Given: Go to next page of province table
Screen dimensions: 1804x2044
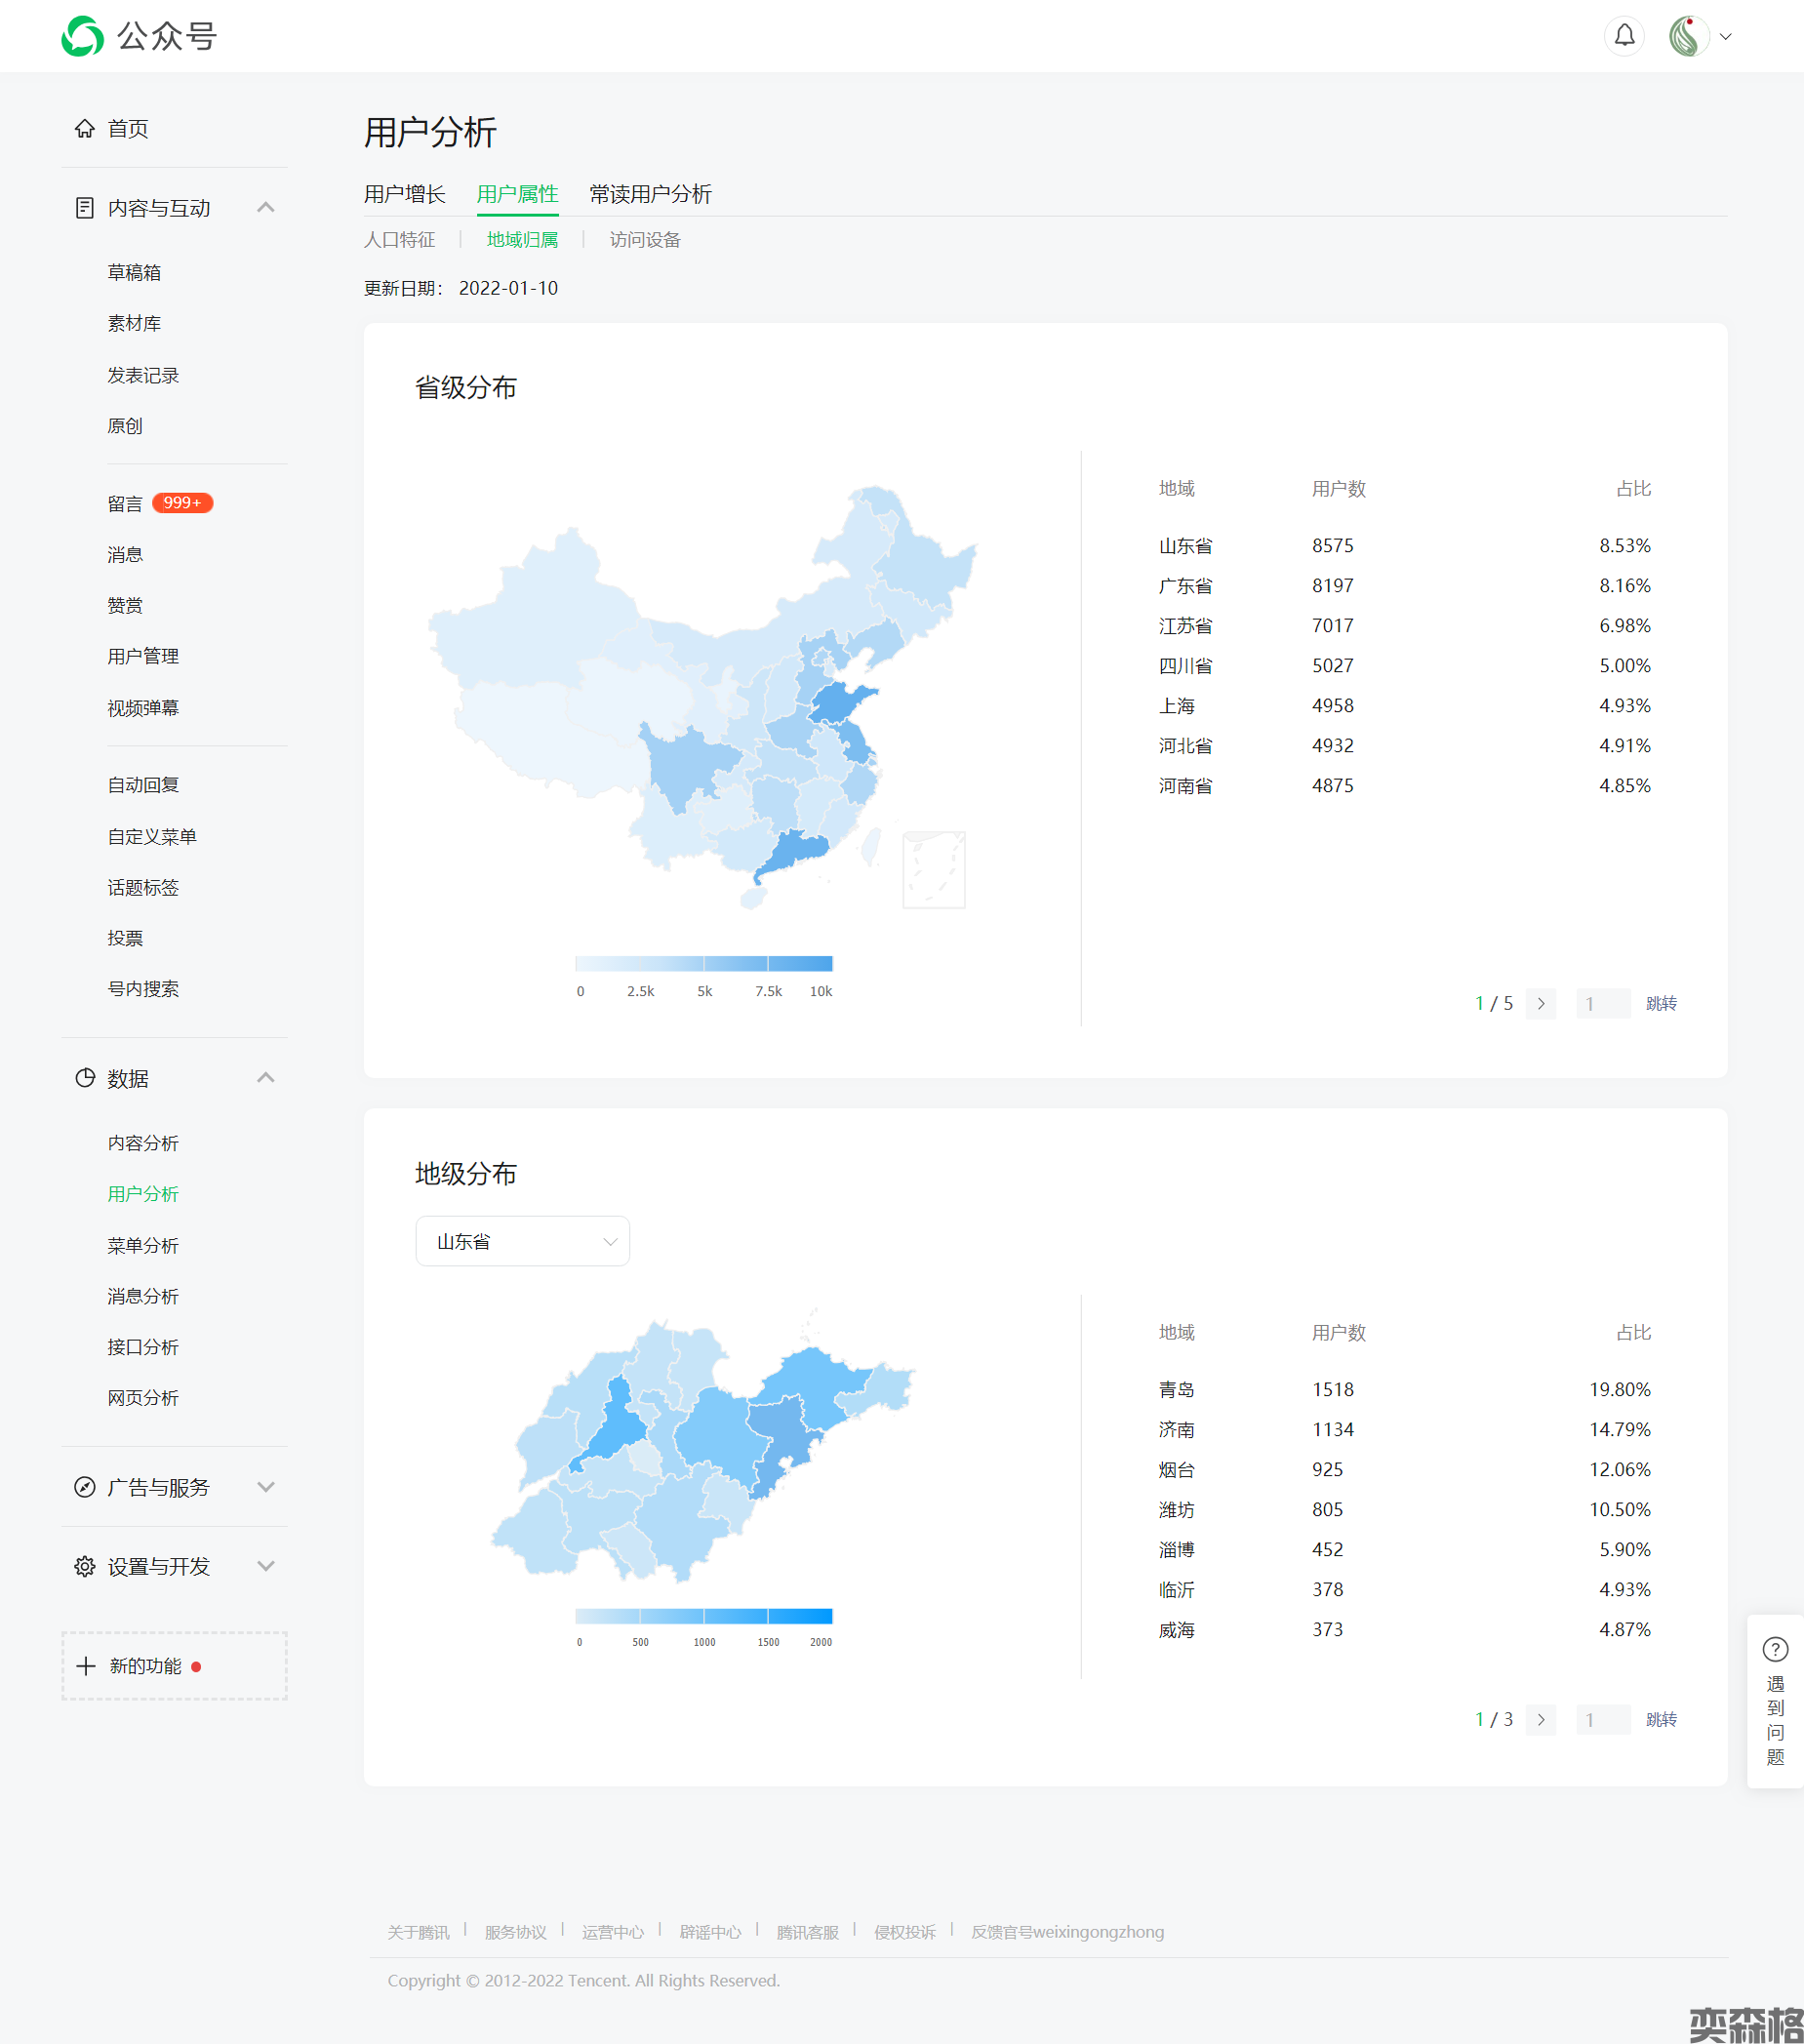Looking at the screenshot, I should (1541, 1003).
